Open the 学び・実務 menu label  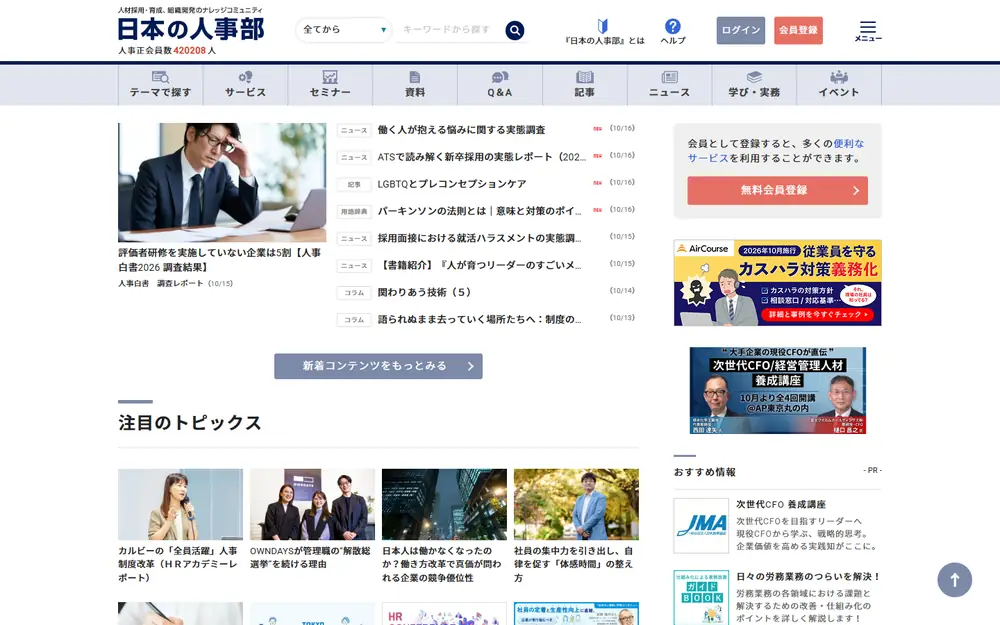click(x=754, y=92)
